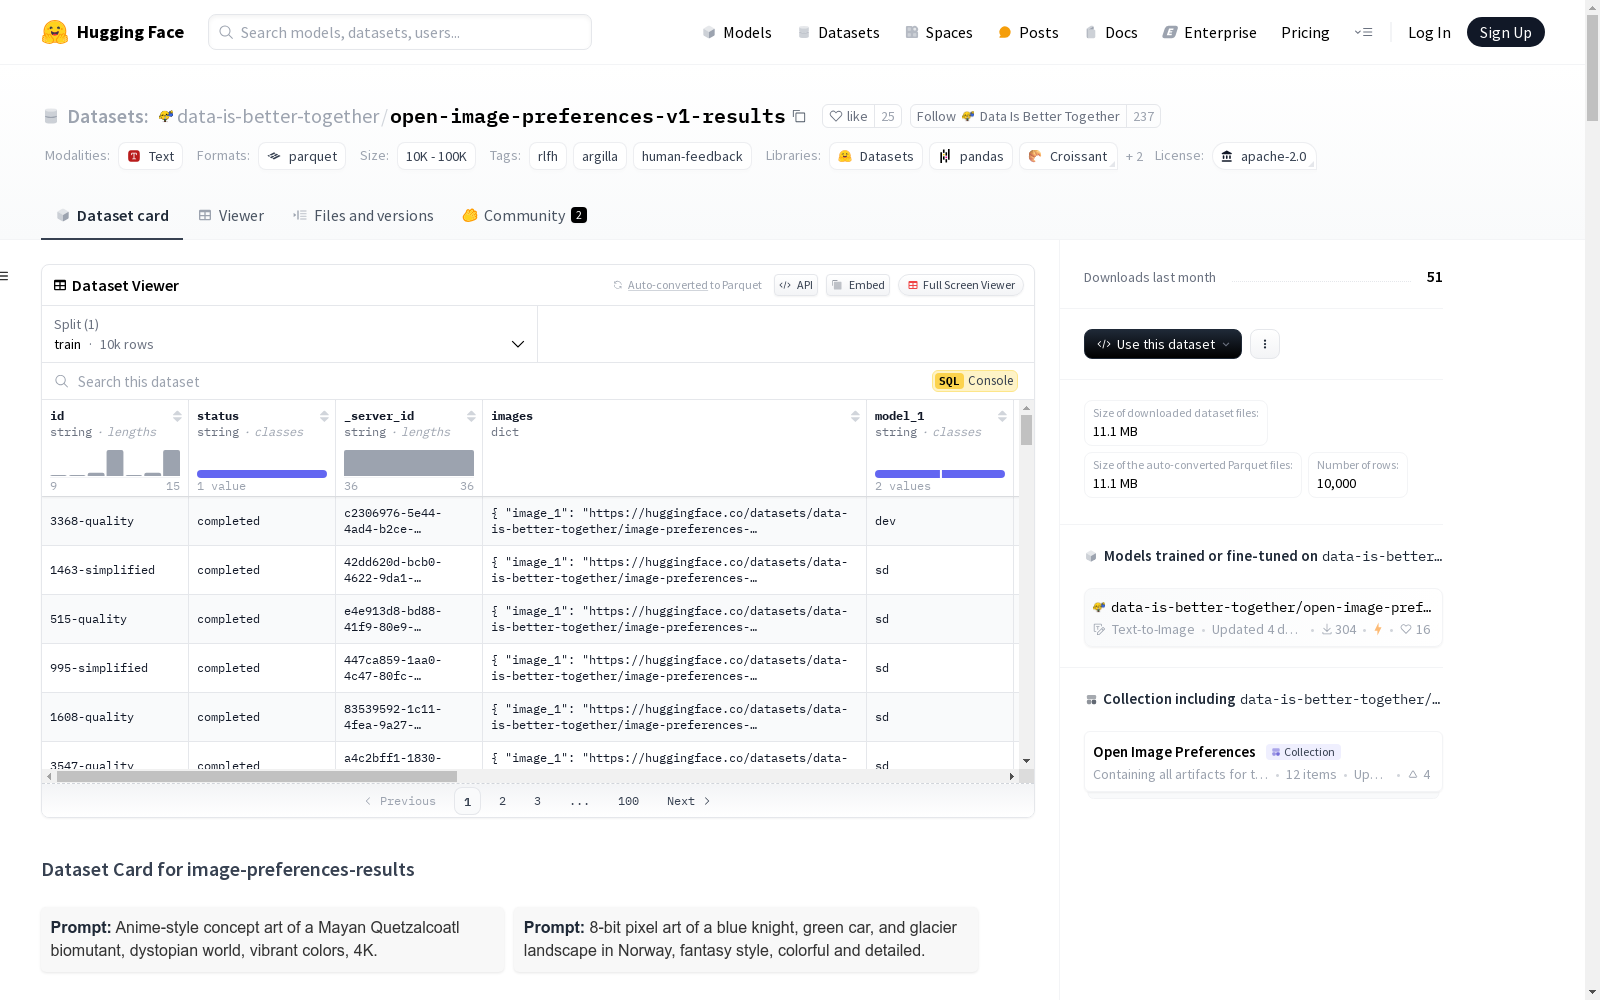Like this dataset with the heart button
The width and height of the screenshot is (1600, 1000).
[848, 116]
